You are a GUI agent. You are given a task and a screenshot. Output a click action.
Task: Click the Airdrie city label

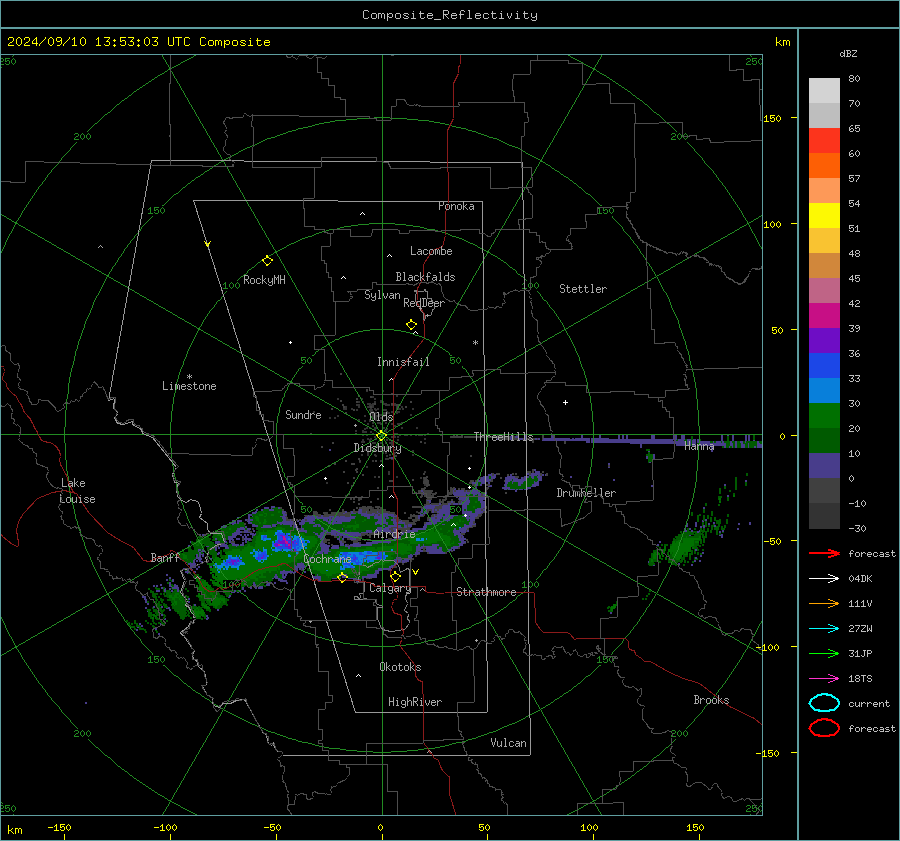[394, 534]
